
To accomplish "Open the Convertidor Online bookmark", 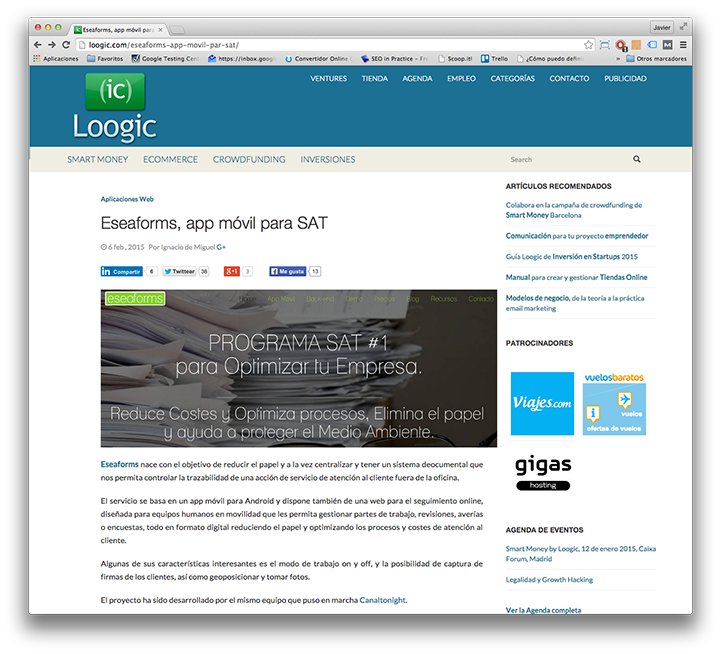I will pyautogui.click(x=318, y=58).
